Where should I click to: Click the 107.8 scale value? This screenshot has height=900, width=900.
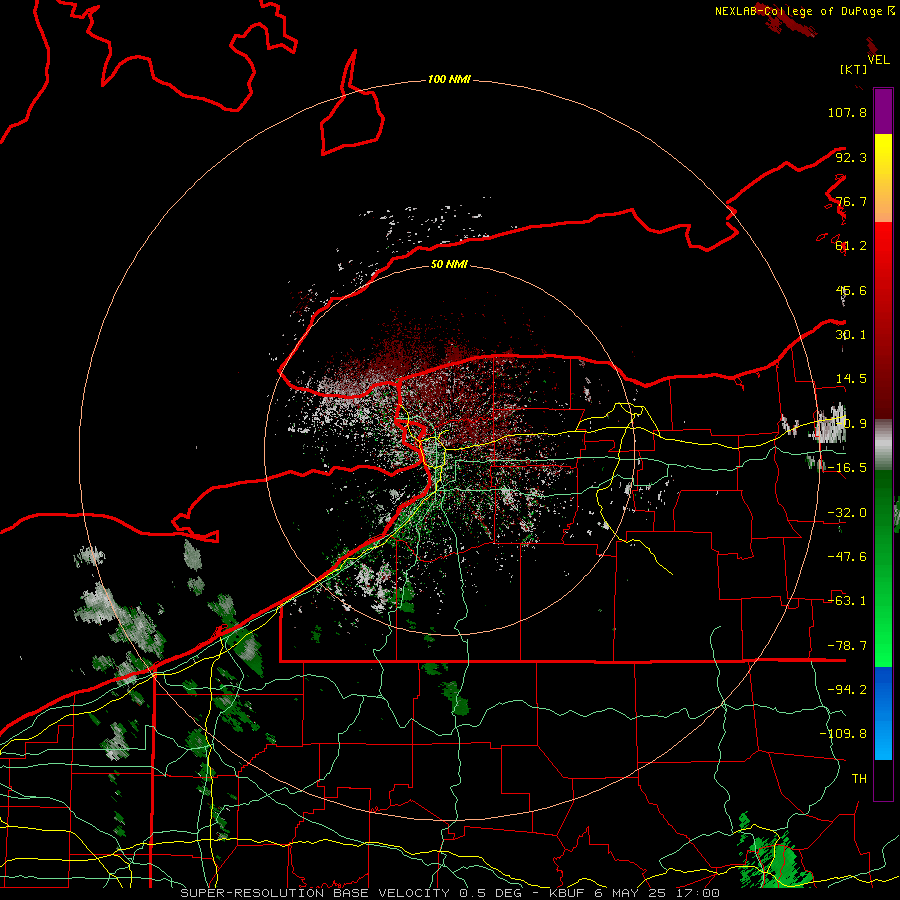coord(847,112)
